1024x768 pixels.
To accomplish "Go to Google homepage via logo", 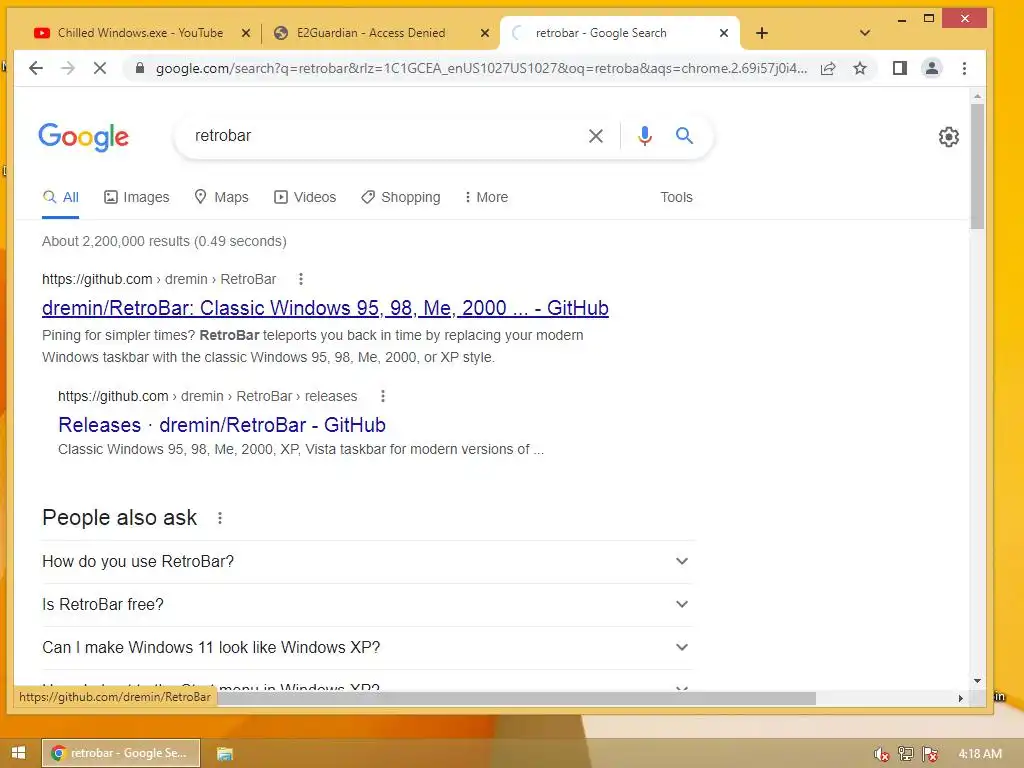I will tap(84, 137).
